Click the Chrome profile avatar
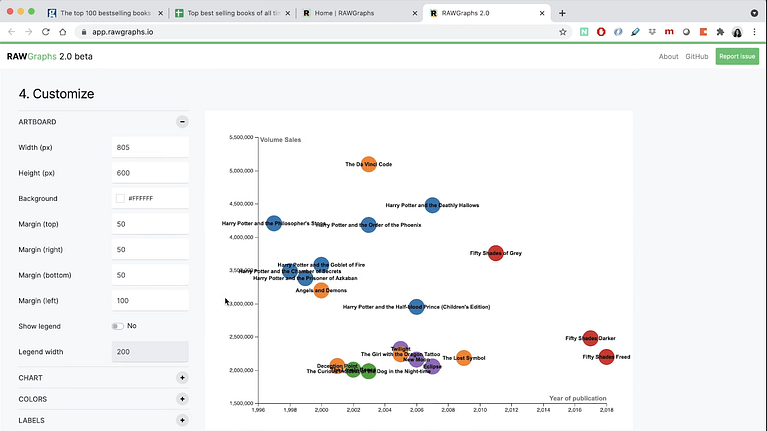Viewport: 767px width, 431px height. tap(737, 32)
